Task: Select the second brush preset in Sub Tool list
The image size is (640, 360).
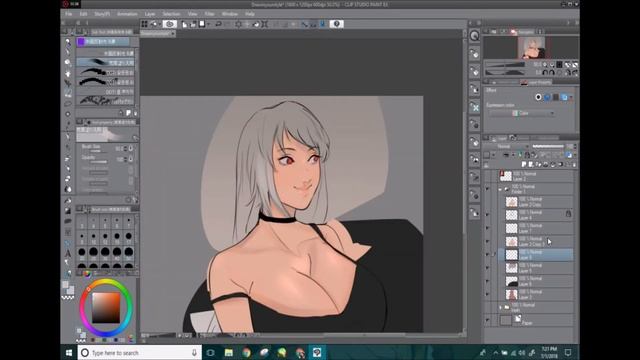Action: (105, 62)
